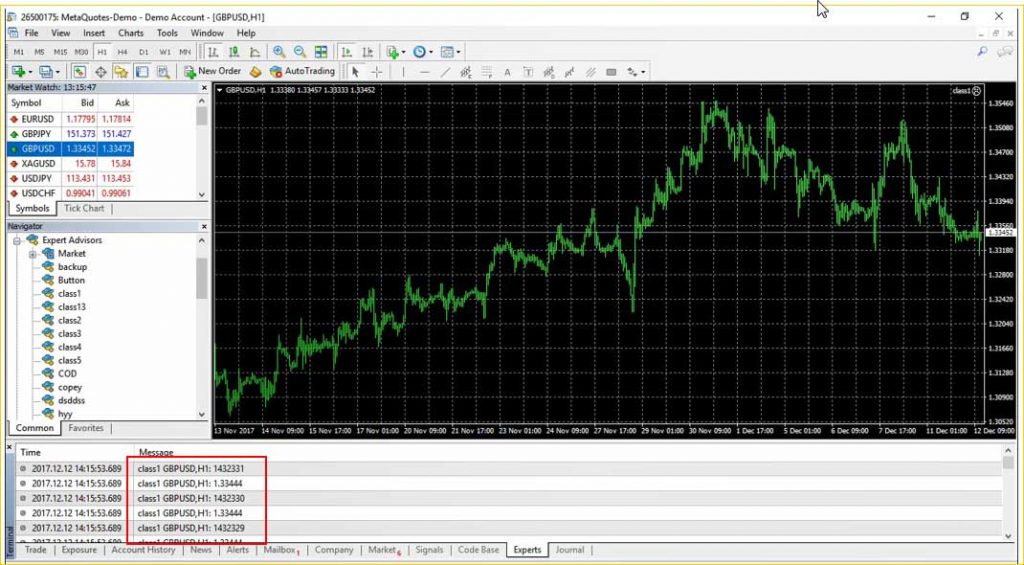Switch chart to candlesticks mode
This screenshot has height=565, width=1024.
coord(234,52)
